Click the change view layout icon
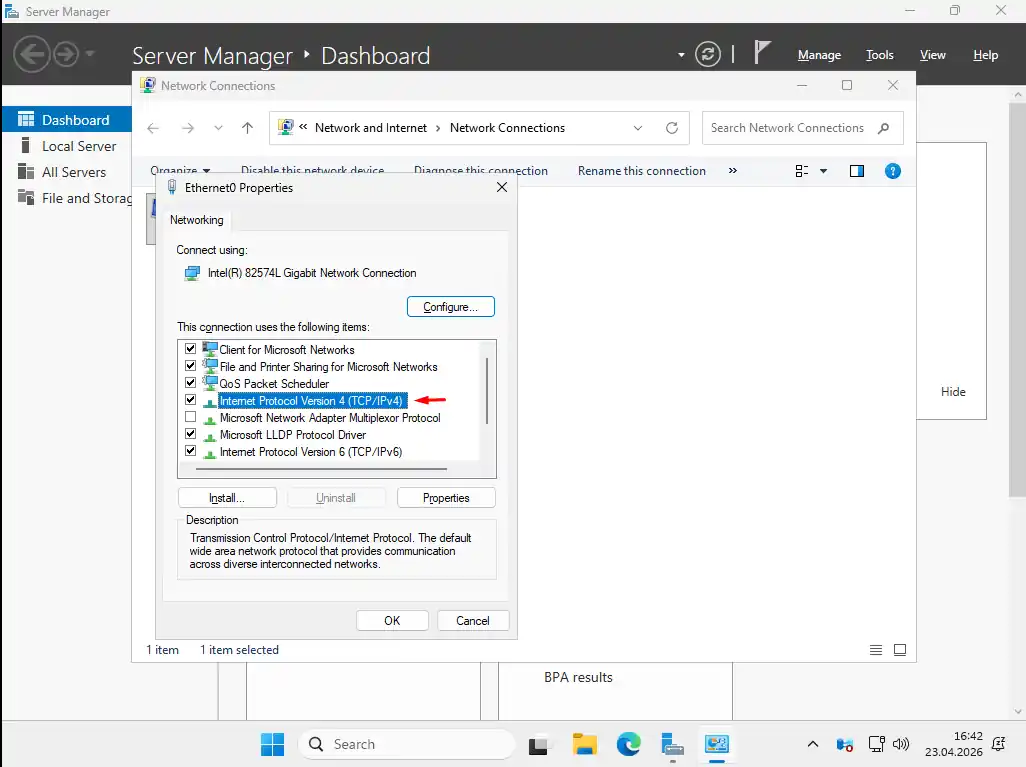 tap(802, 171)
